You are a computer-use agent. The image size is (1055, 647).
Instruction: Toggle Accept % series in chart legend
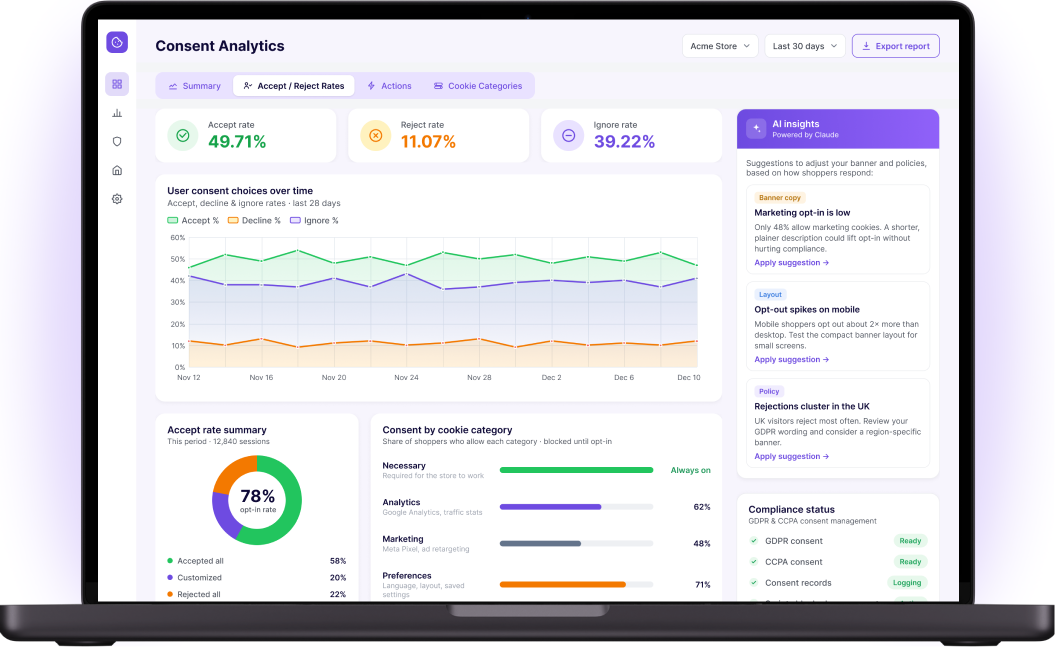pos(193,221)
